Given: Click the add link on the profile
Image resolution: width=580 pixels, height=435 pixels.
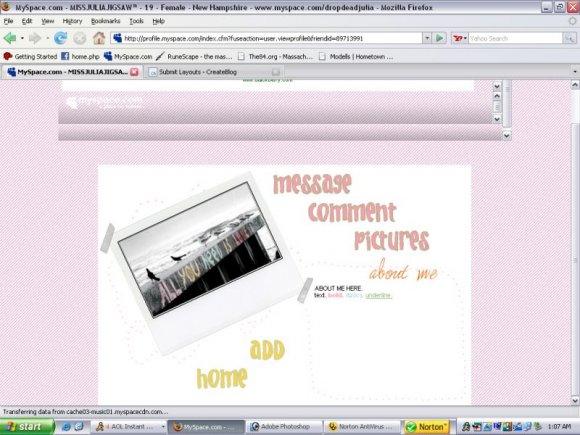Looking at the screenshot, I should [x=267, y=350].
